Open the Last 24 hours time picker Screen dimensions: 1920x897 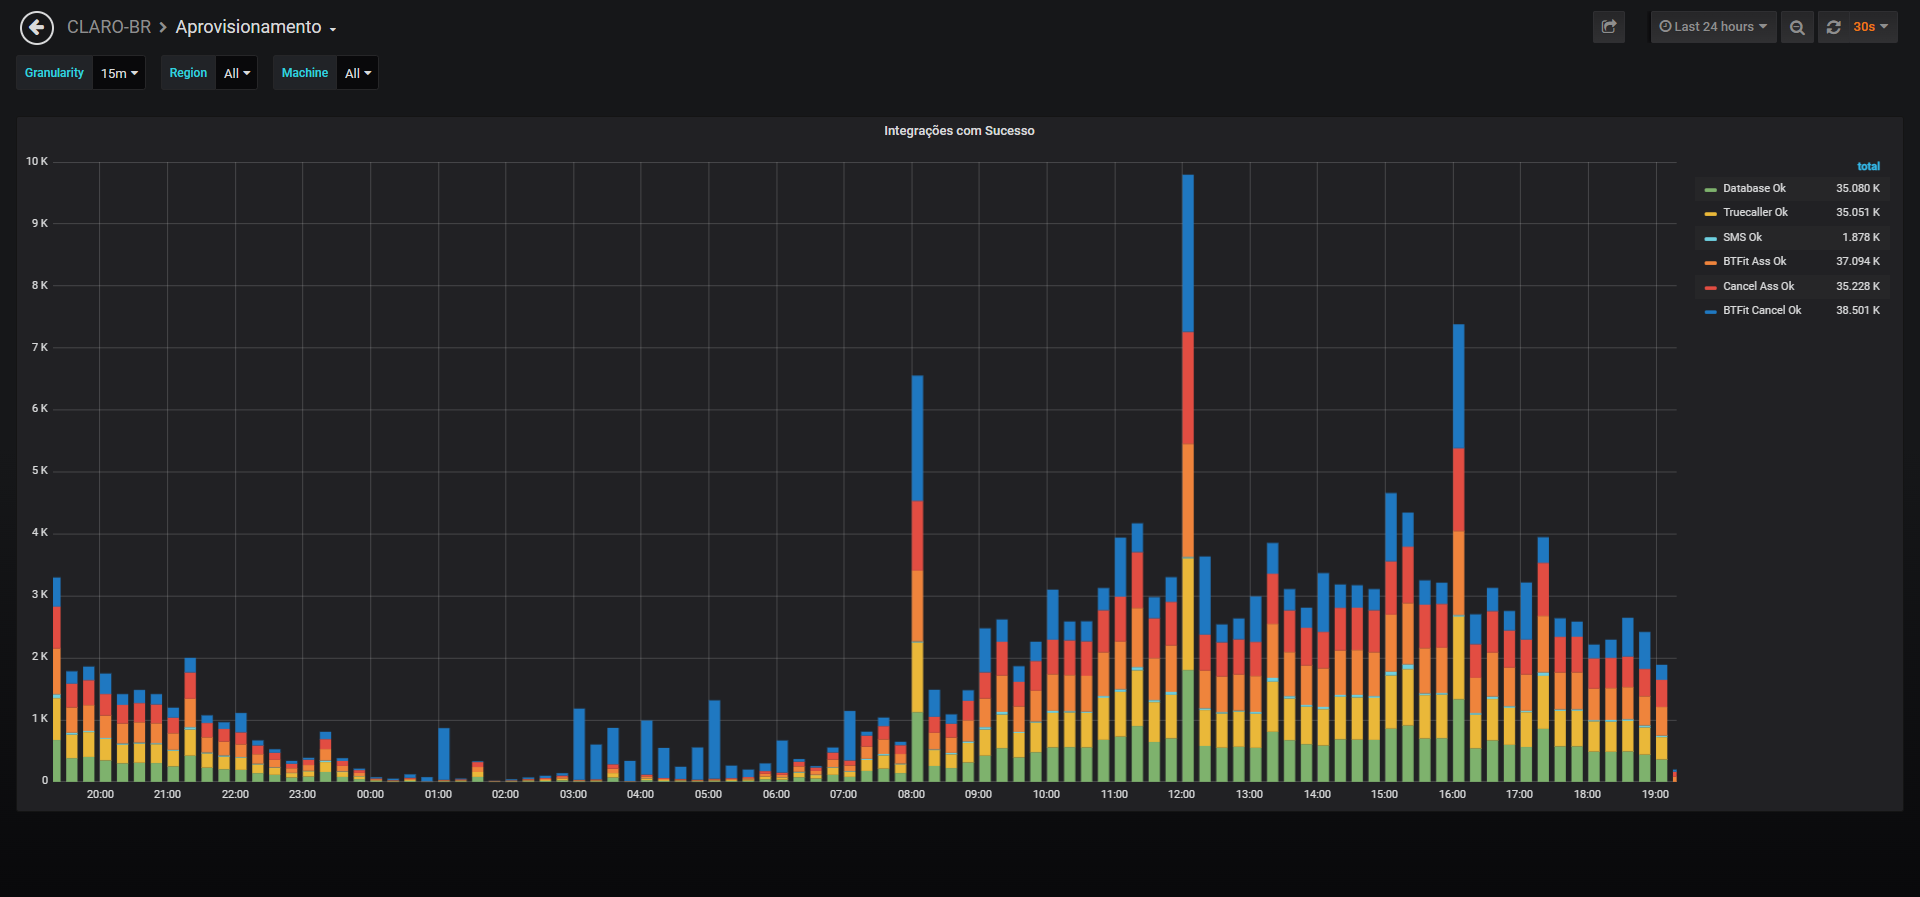[1713, 27]
